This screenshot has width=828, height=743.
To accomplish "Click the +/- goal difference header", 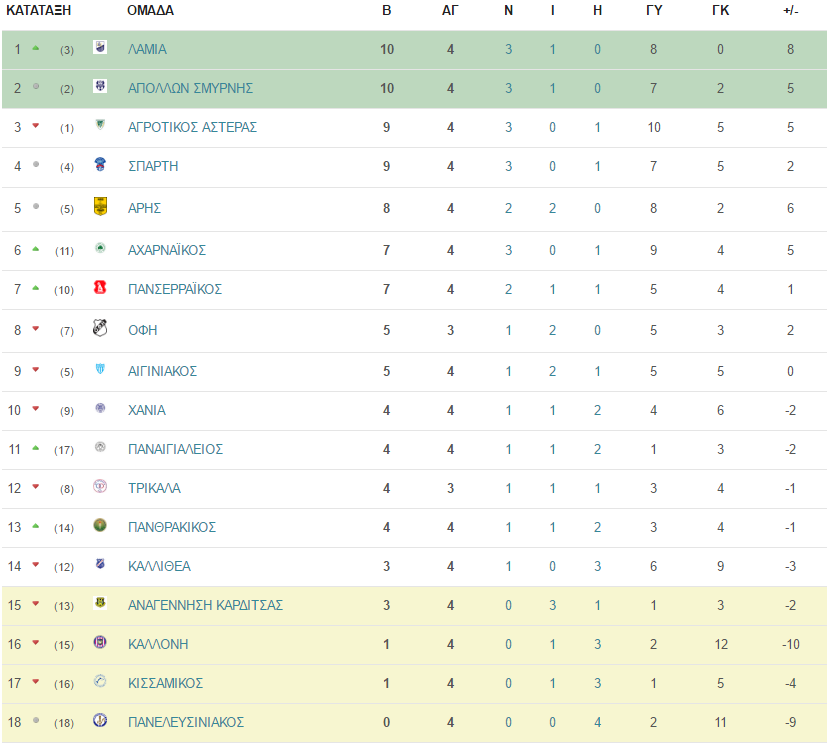I will (791, 11).
